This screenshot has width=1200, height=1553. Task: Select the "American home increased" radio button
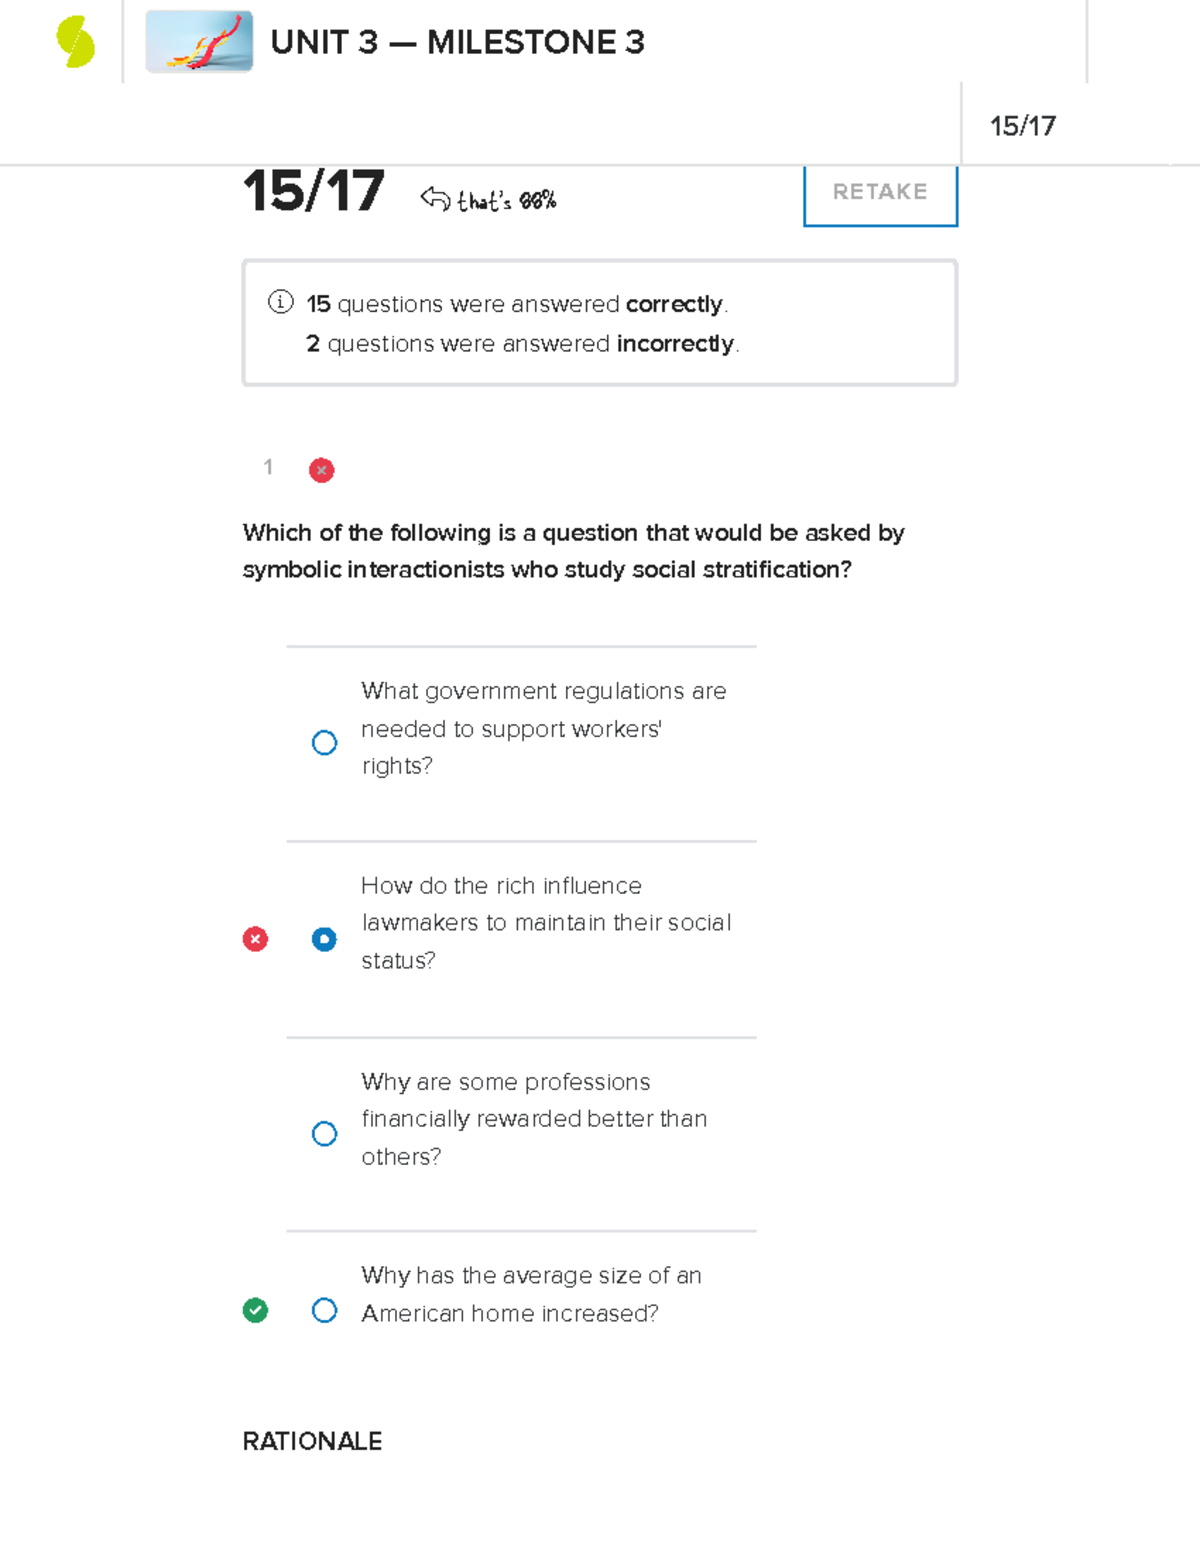[x=324, y=1310]
